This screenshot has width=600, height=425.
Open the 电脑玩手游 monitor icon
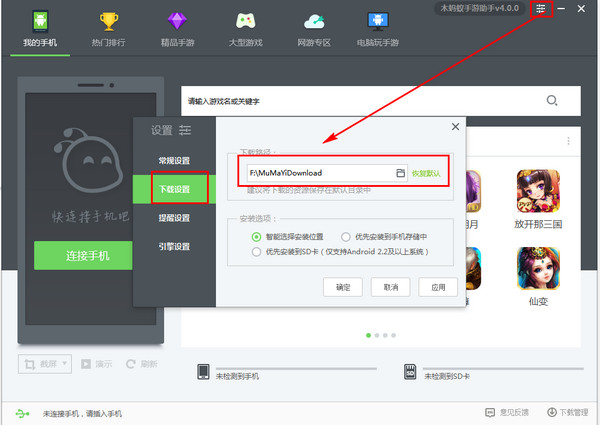pos(377,20)
